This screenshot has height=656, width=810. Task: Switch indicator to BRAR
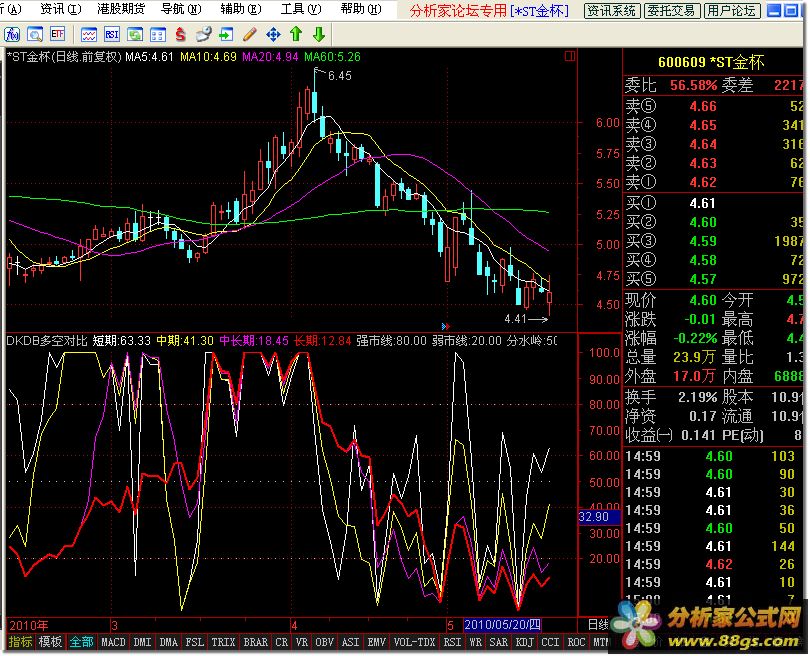tap(255, 642)
